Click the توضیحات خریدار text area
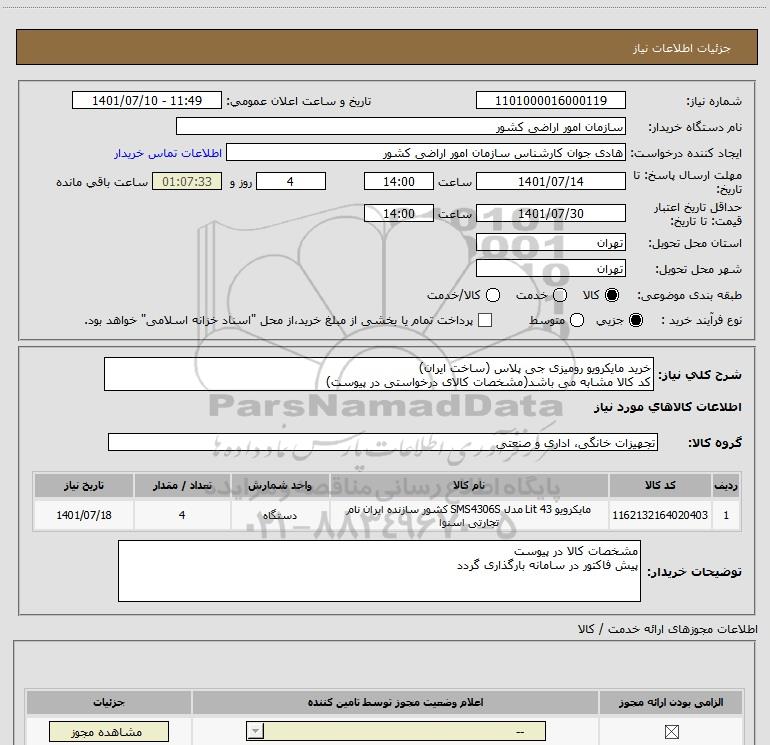The width and height of the screenshot is (770, 745). click(379, 571)
